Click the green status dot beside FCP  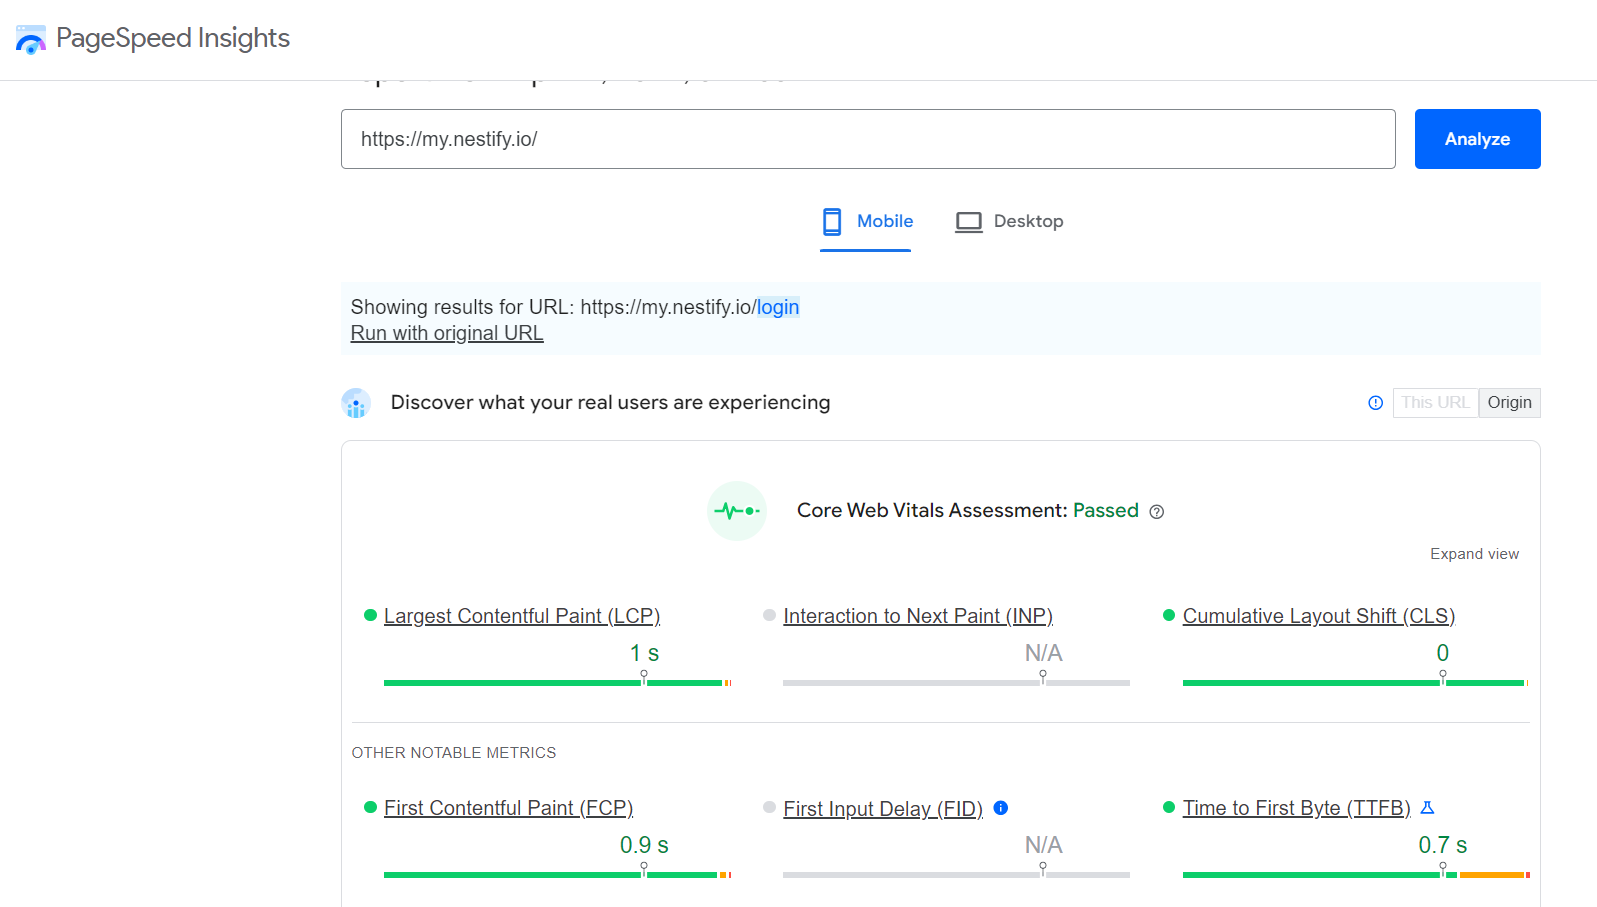tap(370, 807)
